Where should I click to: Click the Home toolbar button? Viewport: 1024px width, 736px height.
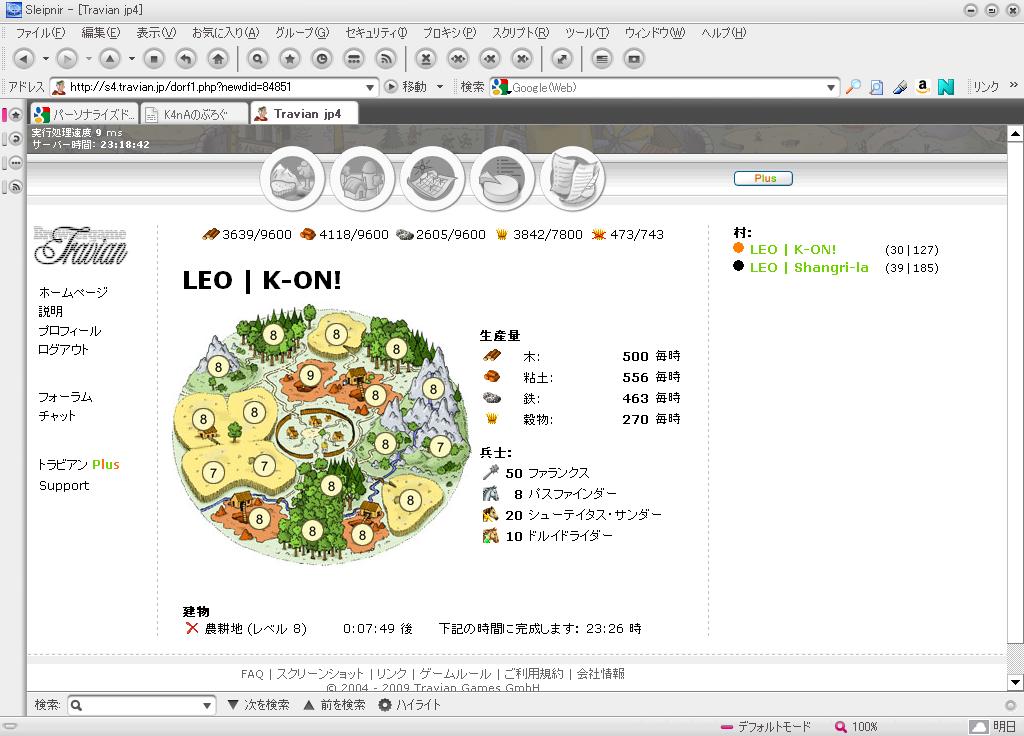[x=218, y=59]
